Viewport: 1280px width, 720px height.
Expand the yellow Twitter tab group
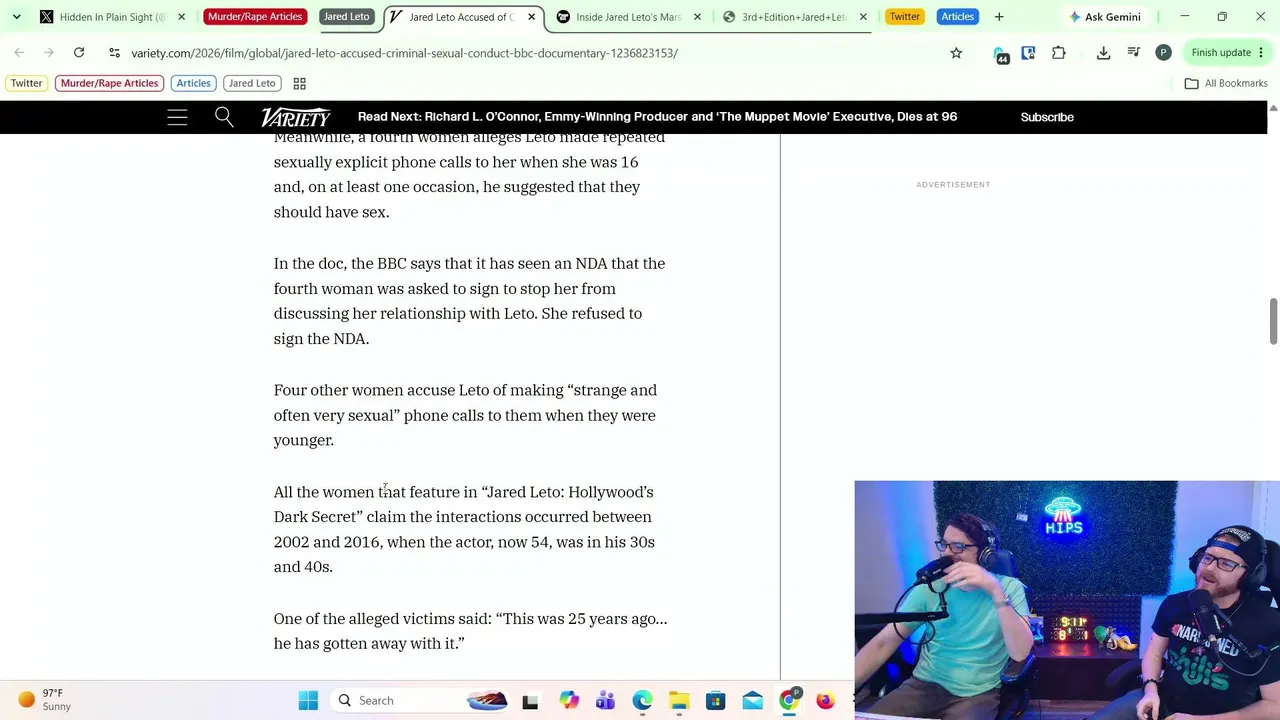pyautogui.click(x=904, y=17)
